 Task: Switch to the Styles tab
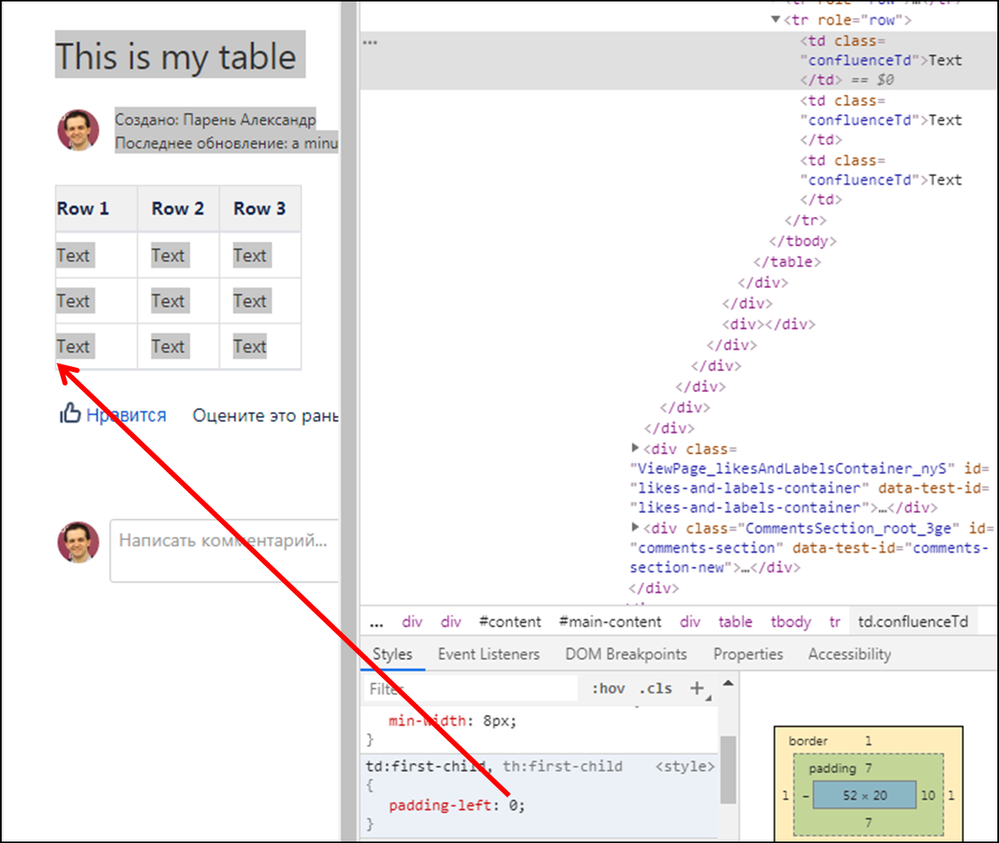pos(392,654)
